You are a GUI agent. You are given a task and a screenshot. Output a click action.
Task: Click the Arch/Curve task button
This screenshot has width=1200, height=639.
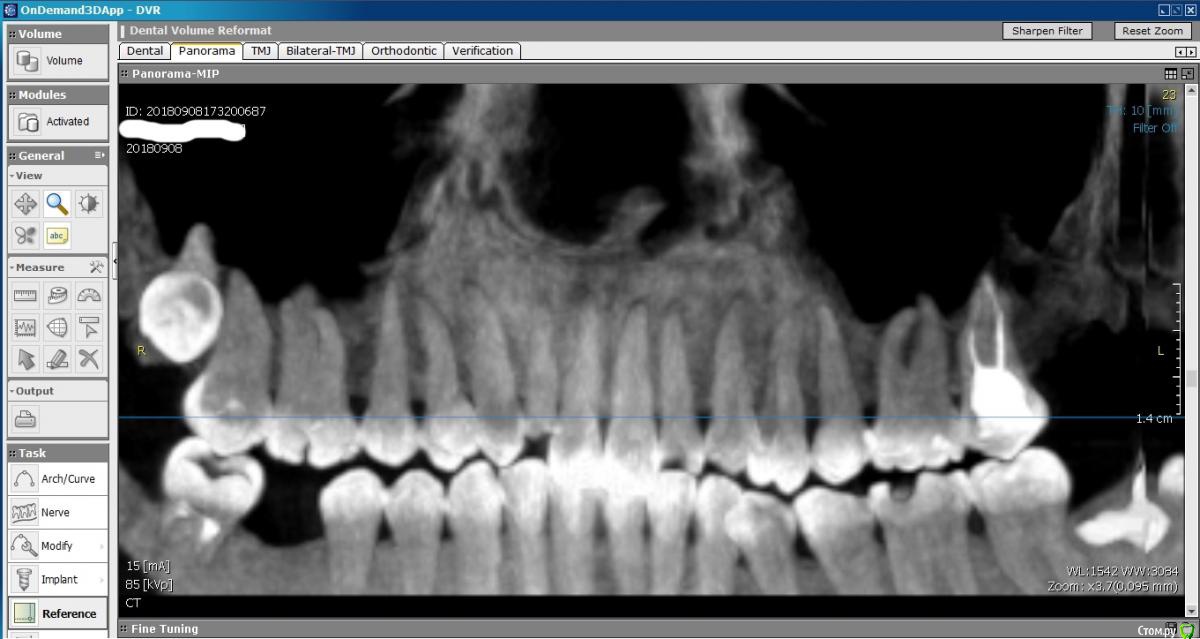(57, 479)
